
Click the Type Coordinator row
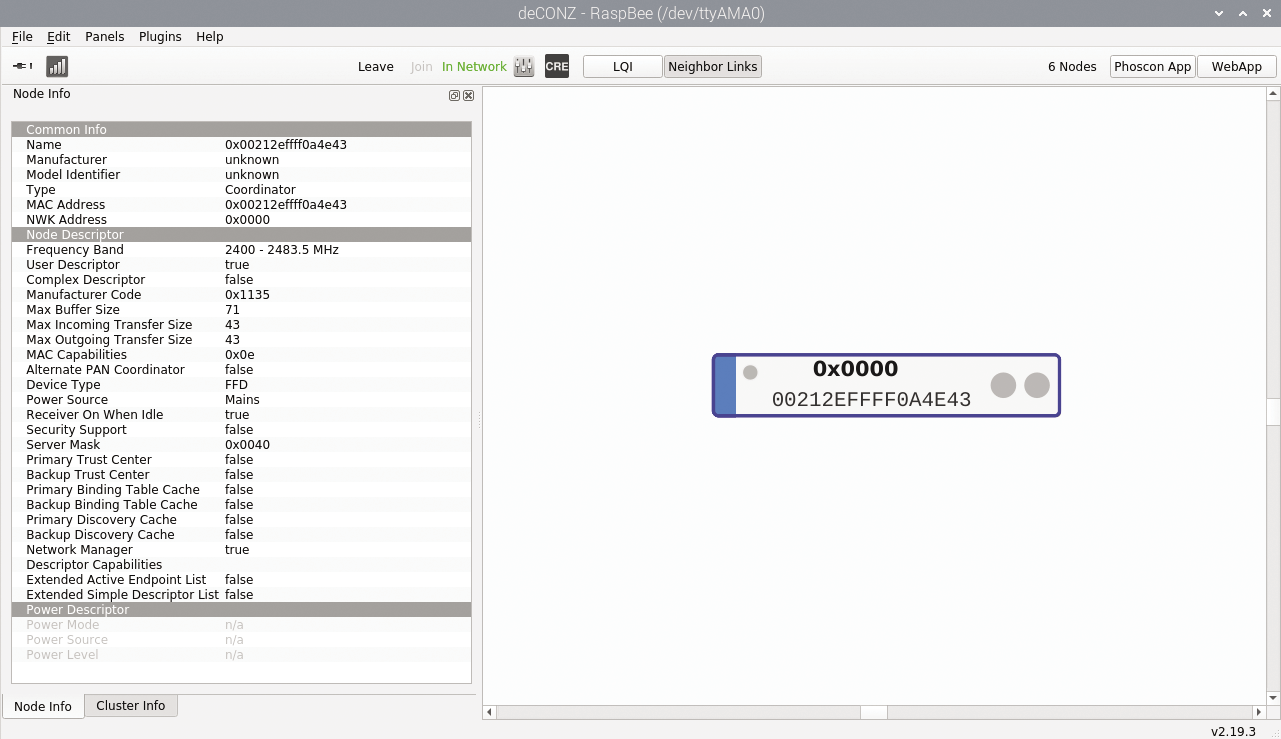(x=241, y=190)
